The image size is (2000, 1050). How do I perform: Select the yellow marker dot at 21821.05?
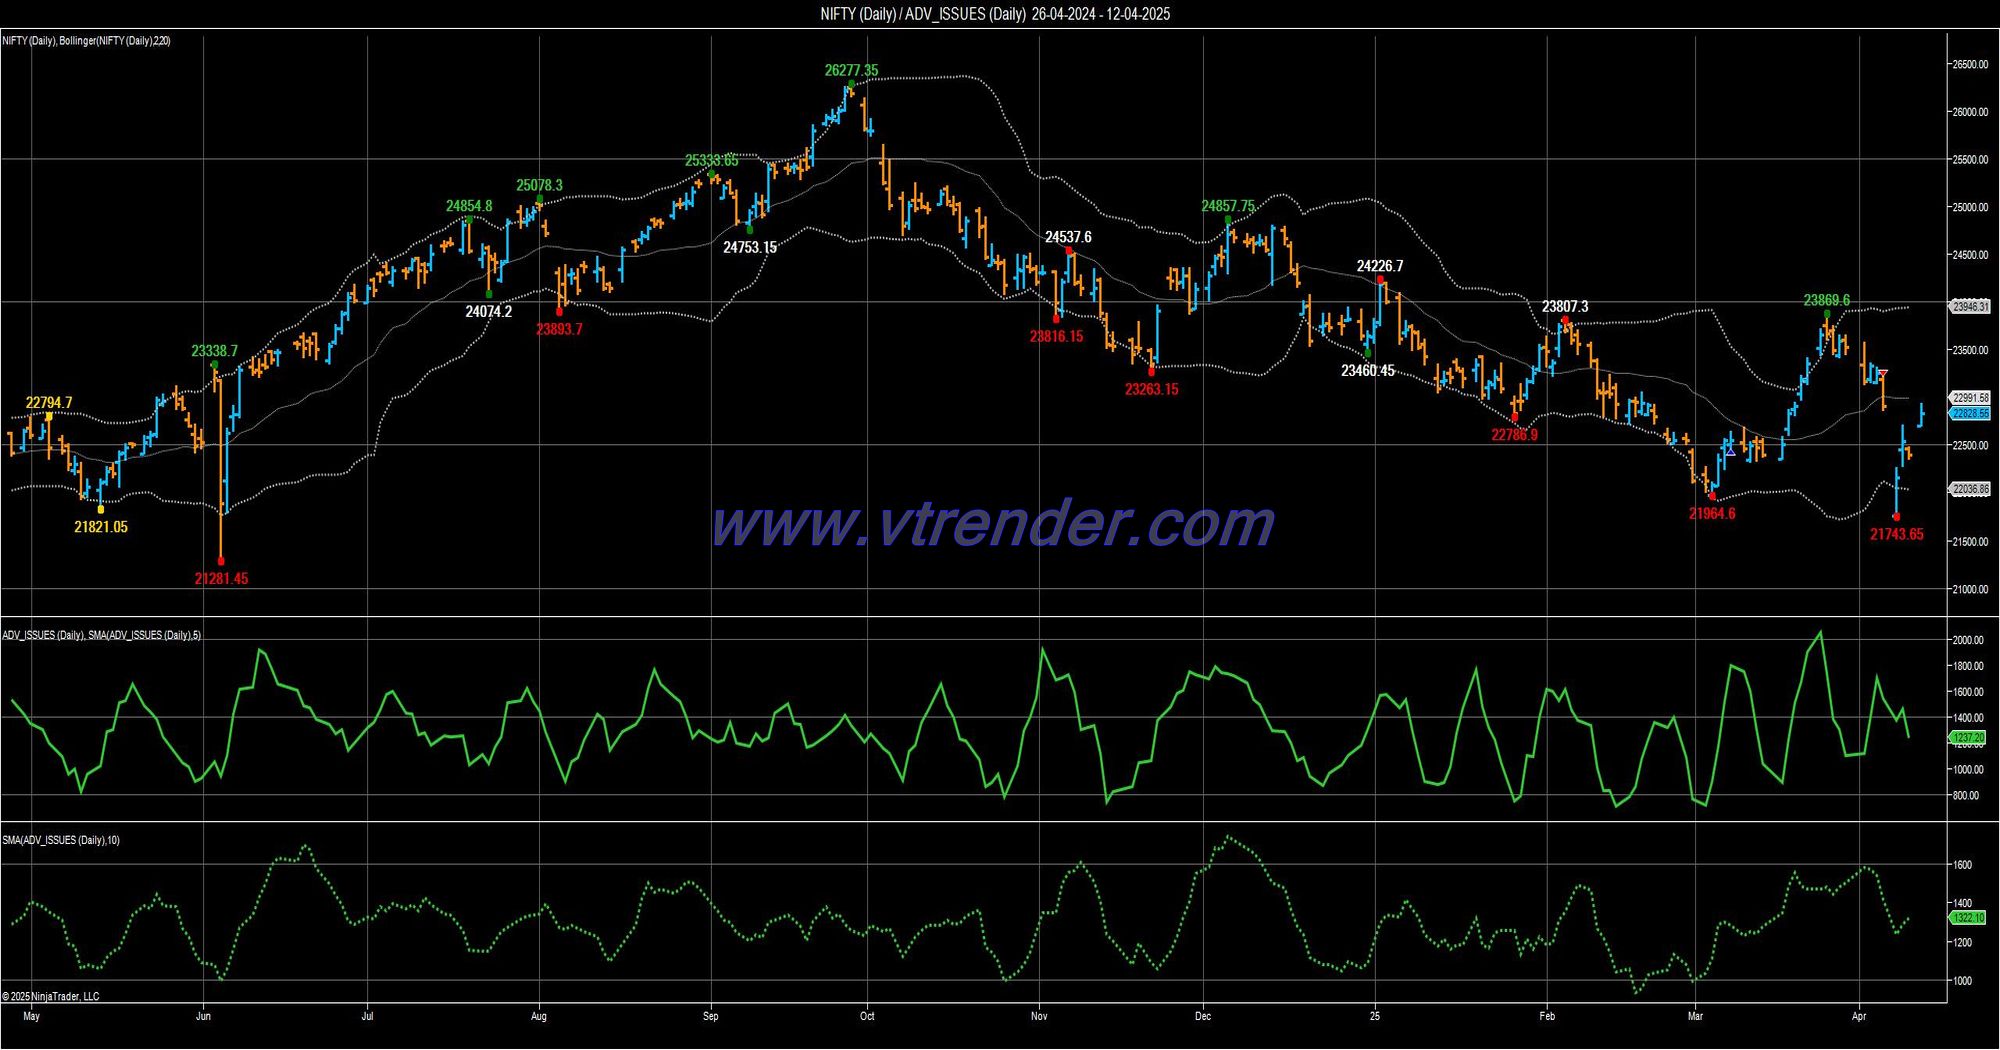pyautogui.click(x=101, y=510)
